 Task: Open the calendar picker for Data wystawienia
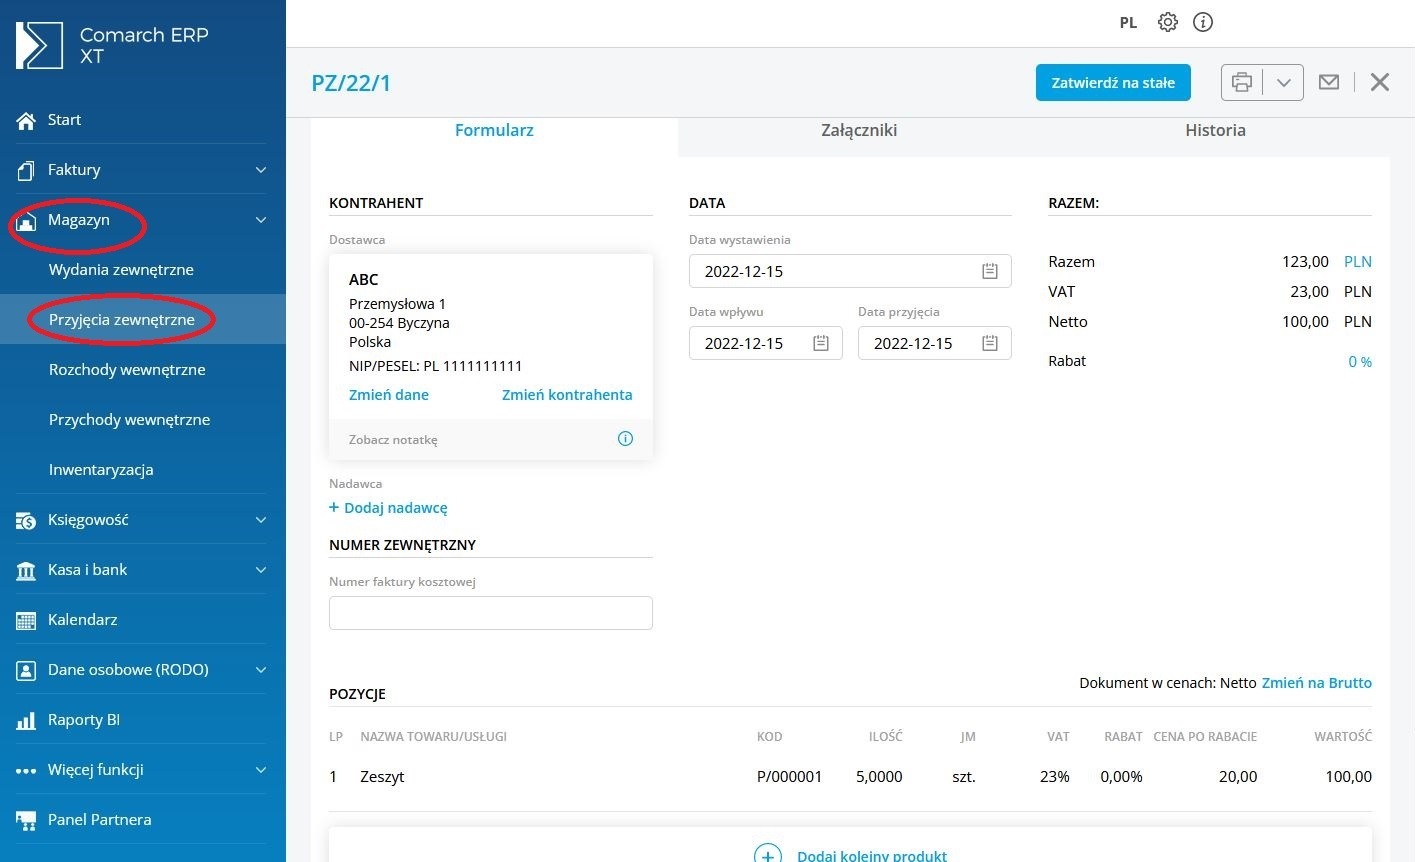[x=989, y=270]
